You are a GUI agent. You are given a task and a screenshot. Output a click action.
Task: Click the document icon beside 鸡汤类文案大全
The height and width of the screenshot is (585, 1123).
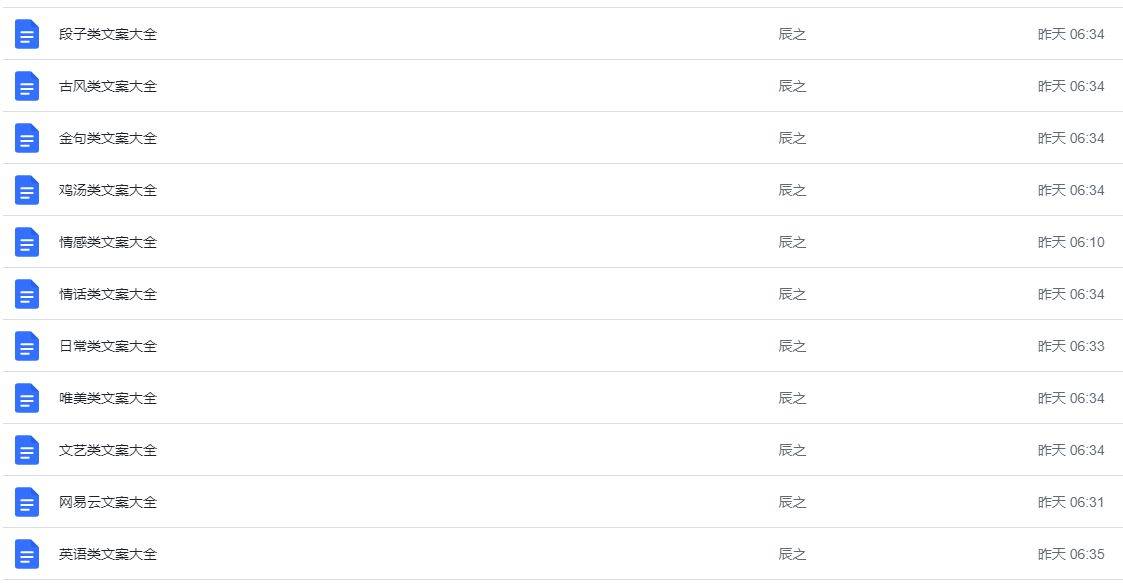[27, 190]
